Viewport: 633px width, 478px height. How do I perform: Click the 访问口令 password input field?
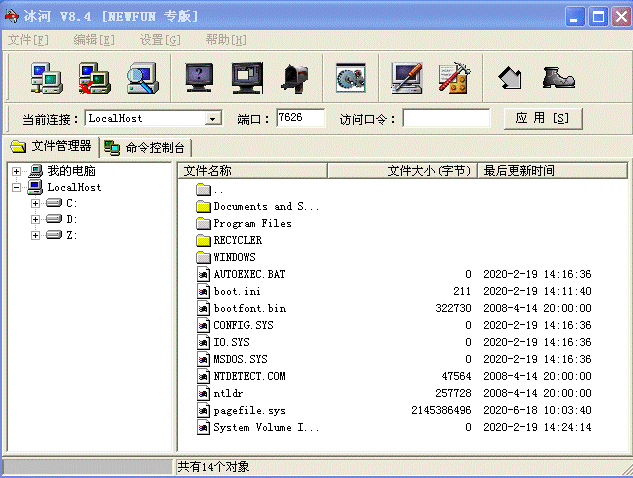(x=446, y=118)
